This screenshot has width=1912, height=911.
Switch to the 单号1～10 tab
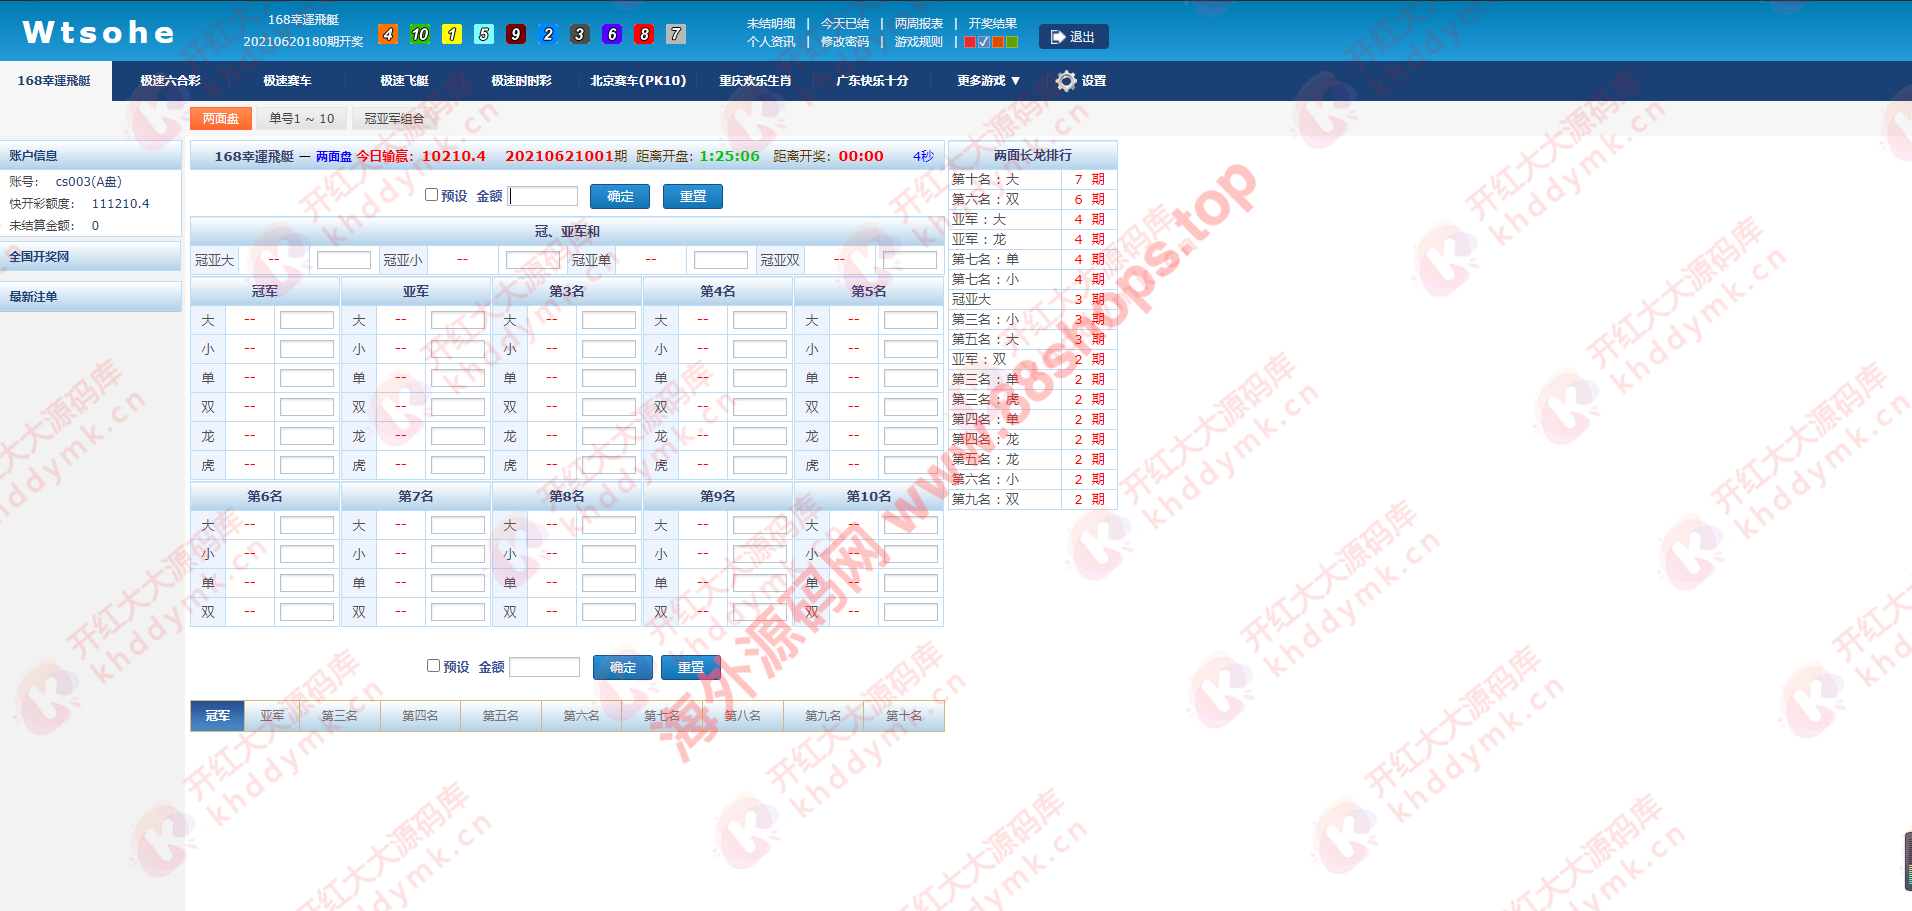pos(301,119)
